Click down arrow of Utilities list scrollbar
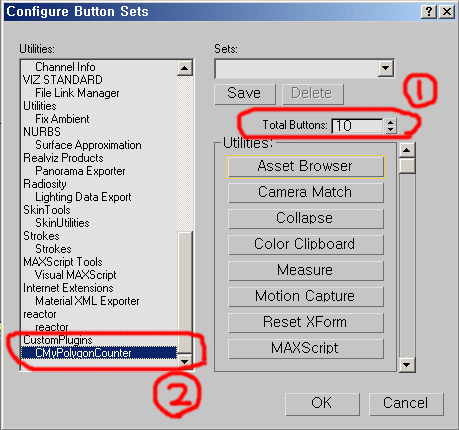The image size is (459, 430). point(185,361)
